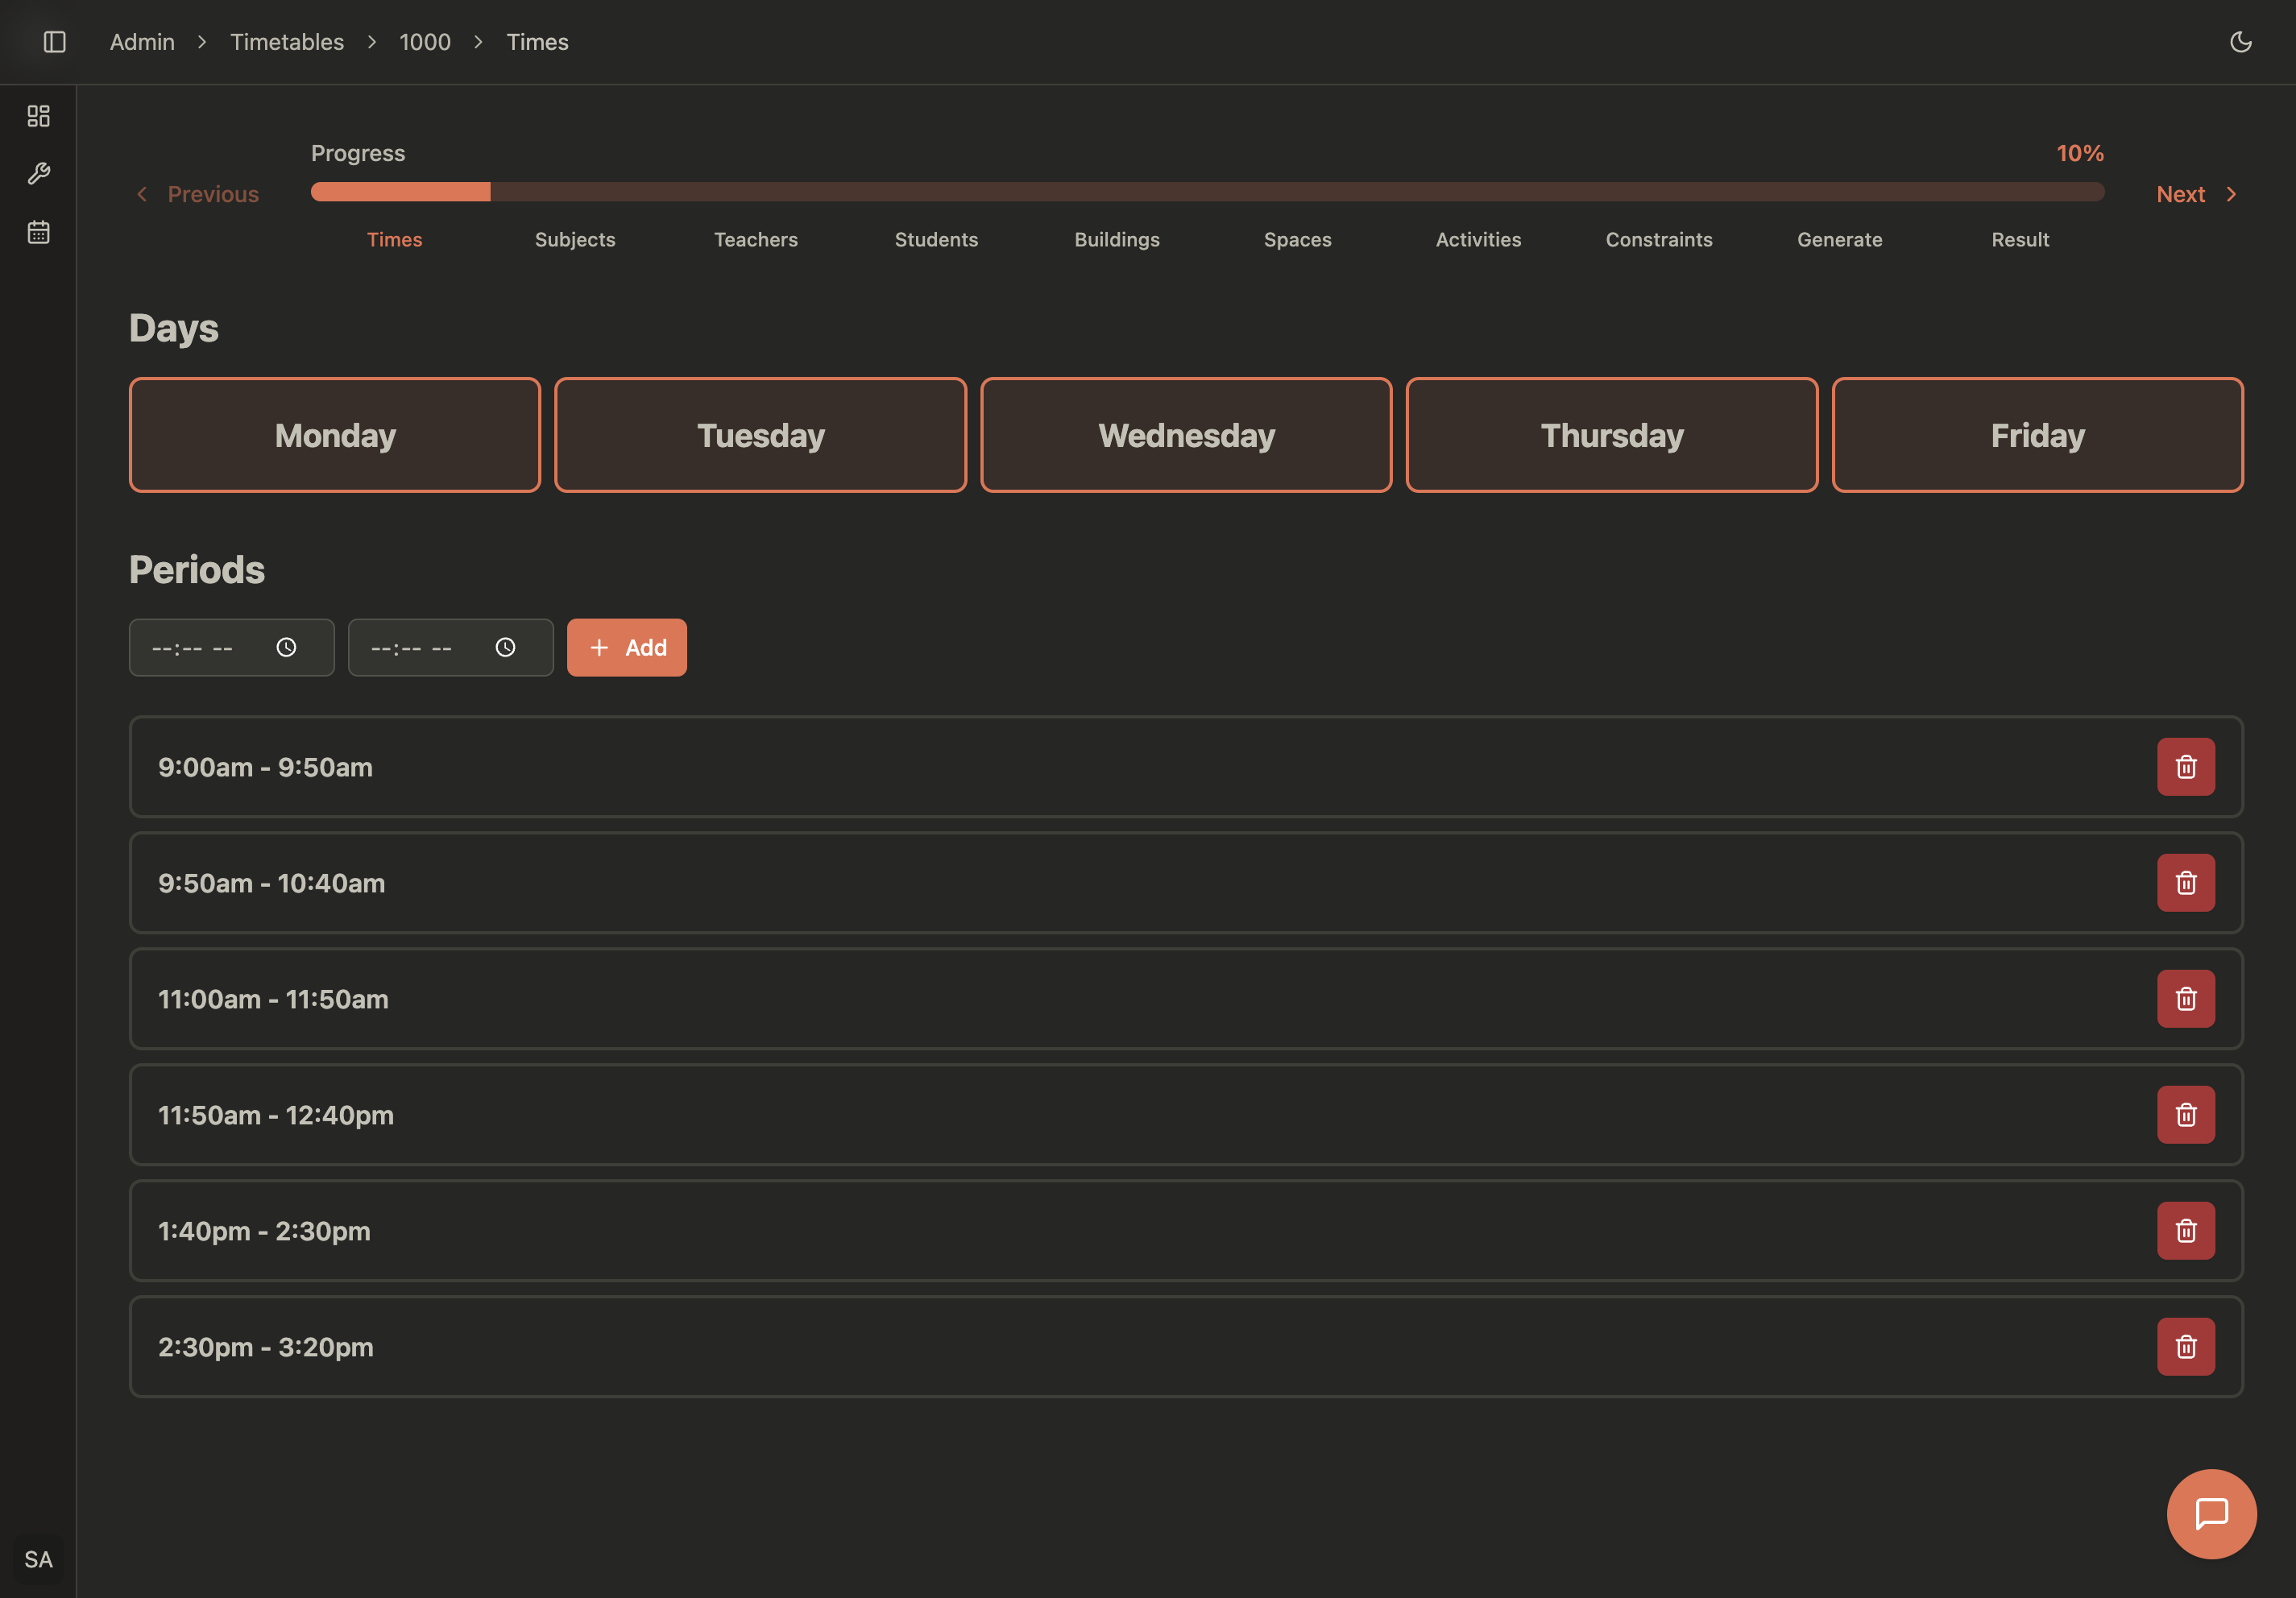The height and width of the screenshot is (1598, 2296).
Task: Navigate back using the Timetables breadcrumb
Action: click(x=287, y=42)
